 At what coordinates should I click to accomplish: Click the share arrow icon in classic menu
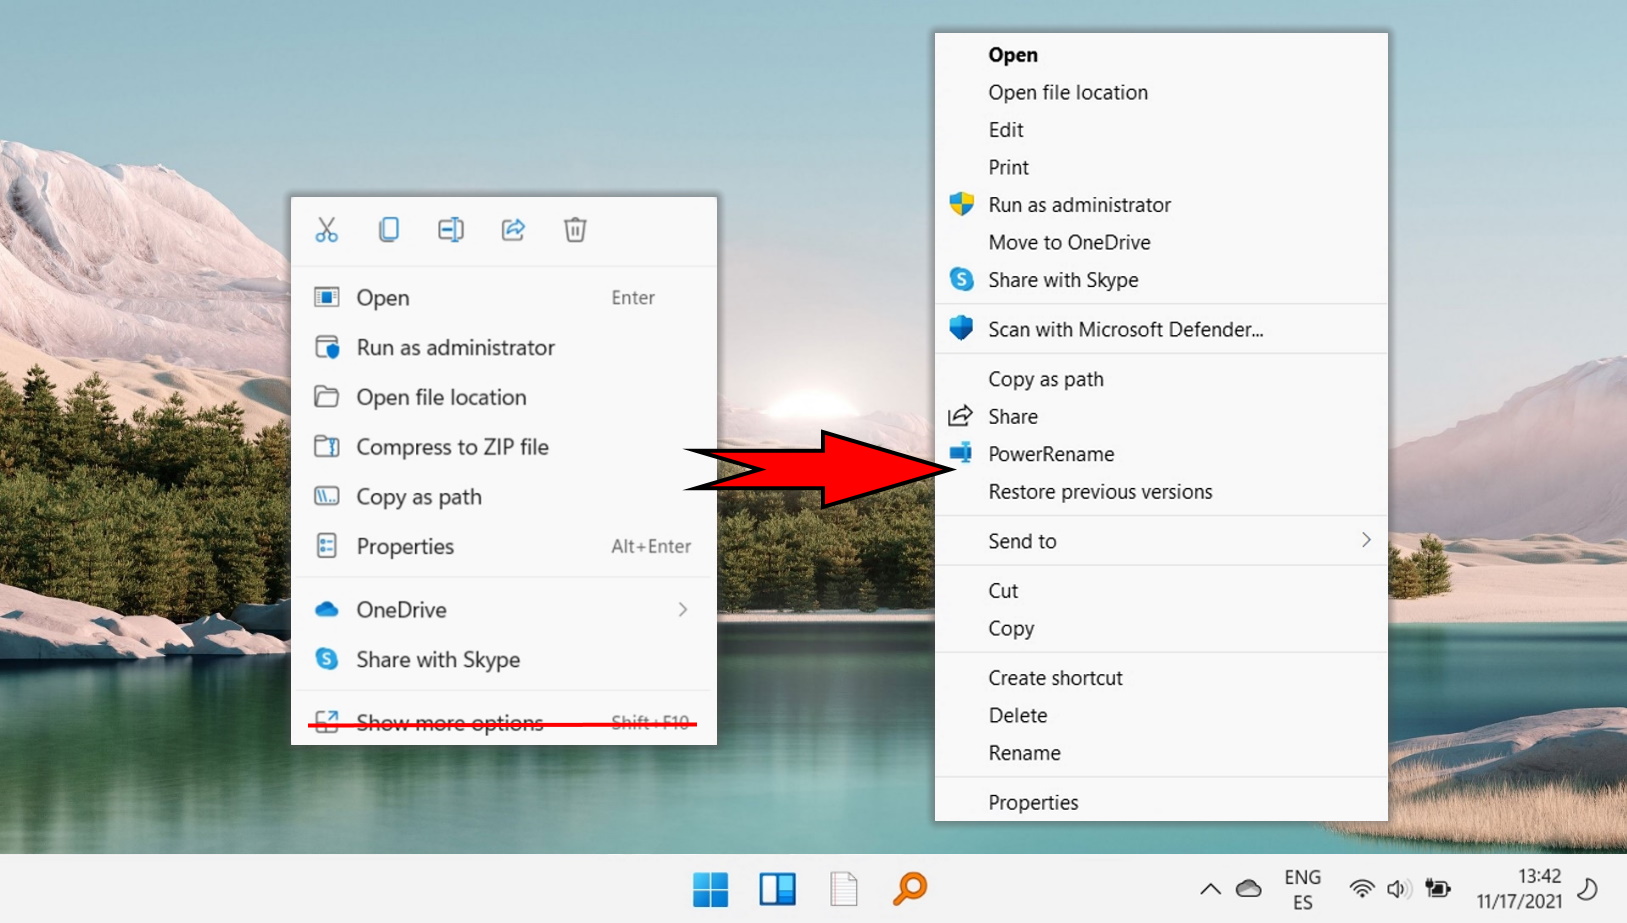coord(960,415)
